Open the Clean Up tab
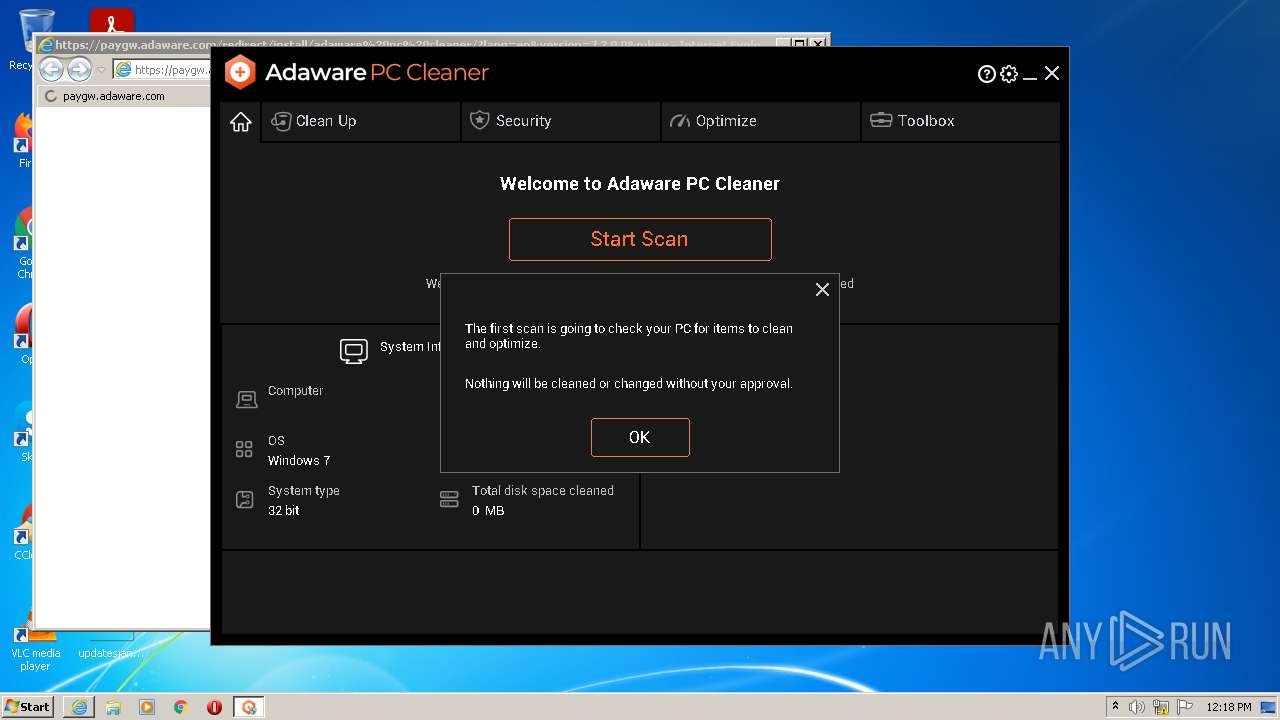The image size is (1280, 720). click(361, 121)
